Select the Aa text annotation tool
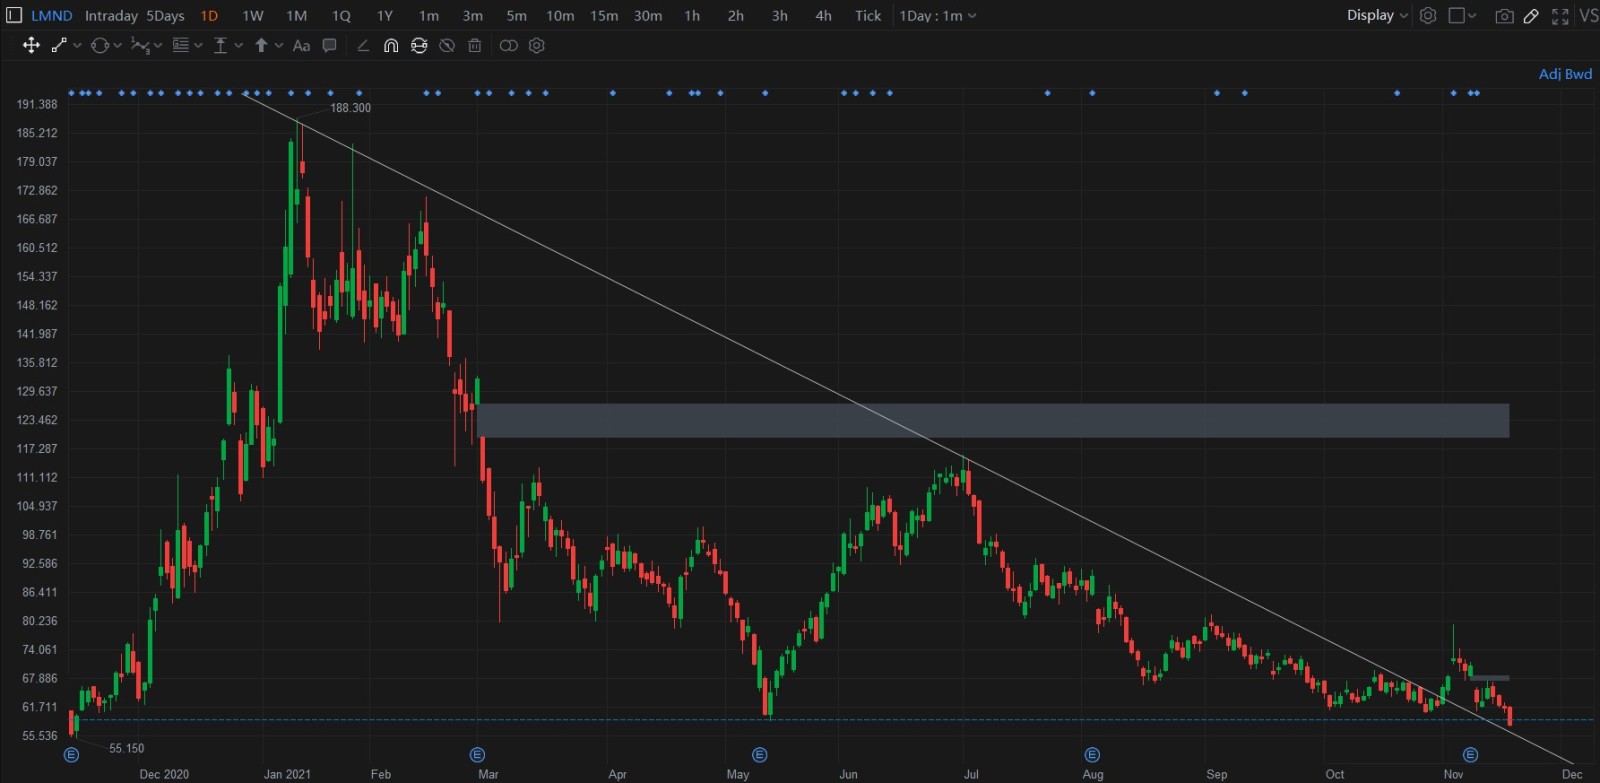The image size is (1600, 783). pyautogui.click(x=301, y=45)
